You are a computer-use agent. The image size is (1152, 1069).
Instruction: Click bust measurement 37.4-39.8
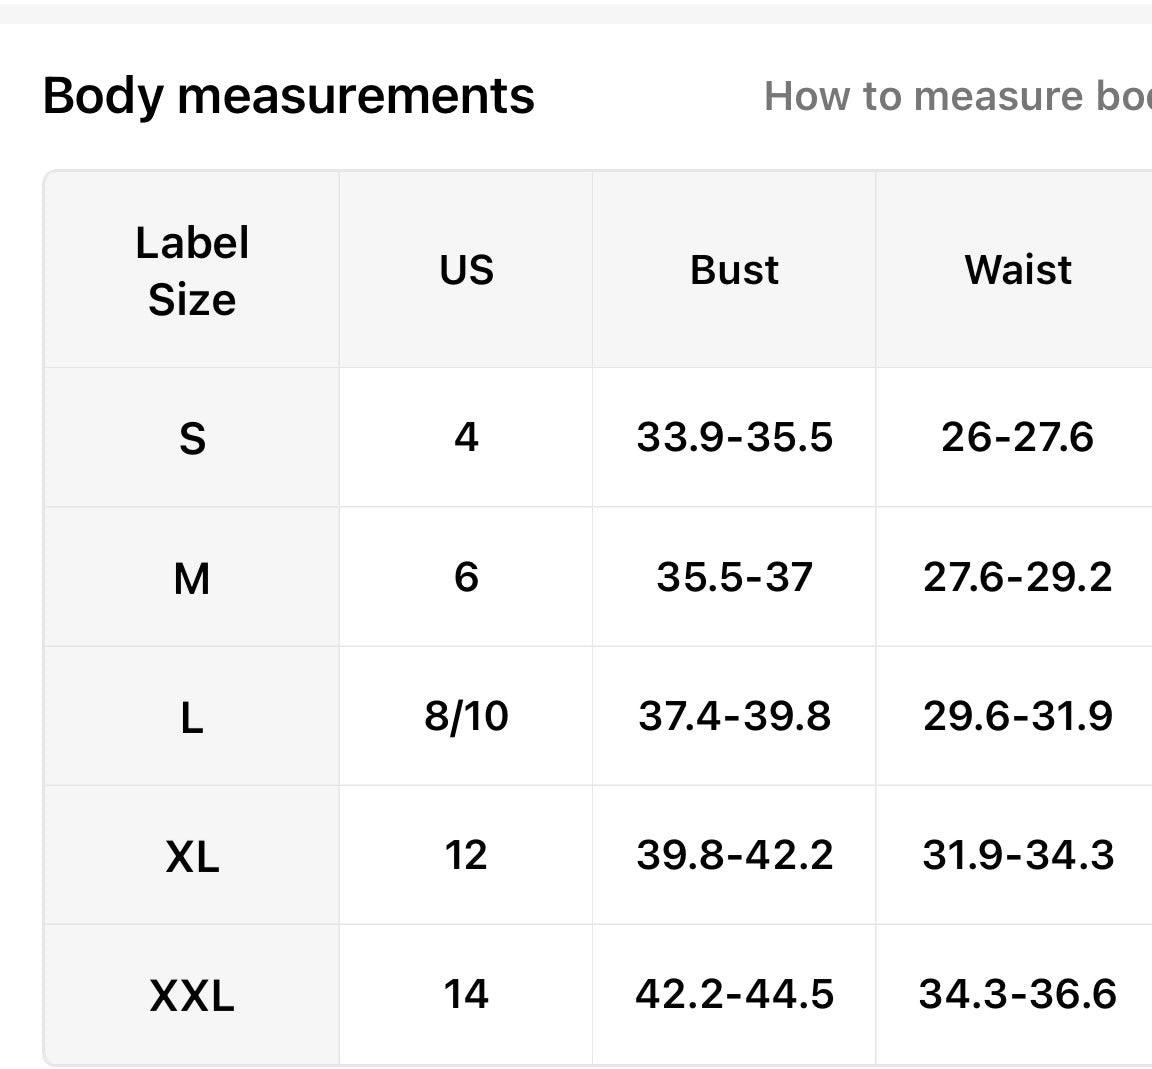(x=734, y=716)
